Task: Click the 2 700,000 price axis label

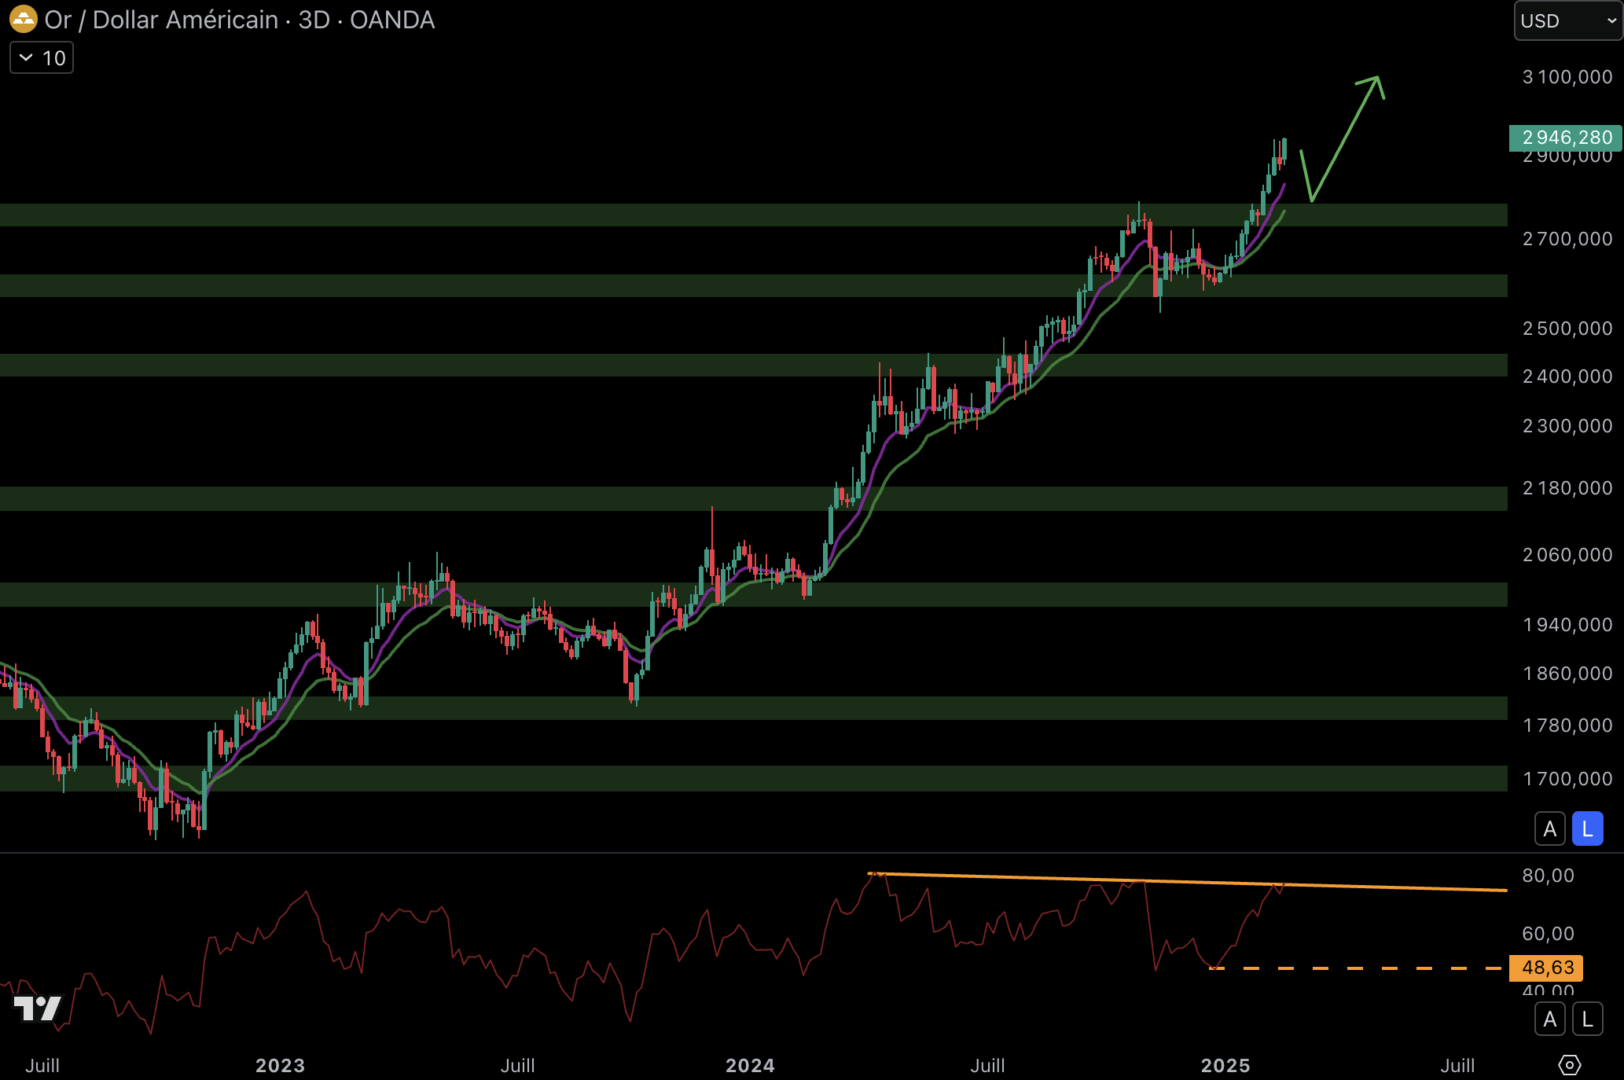Action: click(1567, 239)
